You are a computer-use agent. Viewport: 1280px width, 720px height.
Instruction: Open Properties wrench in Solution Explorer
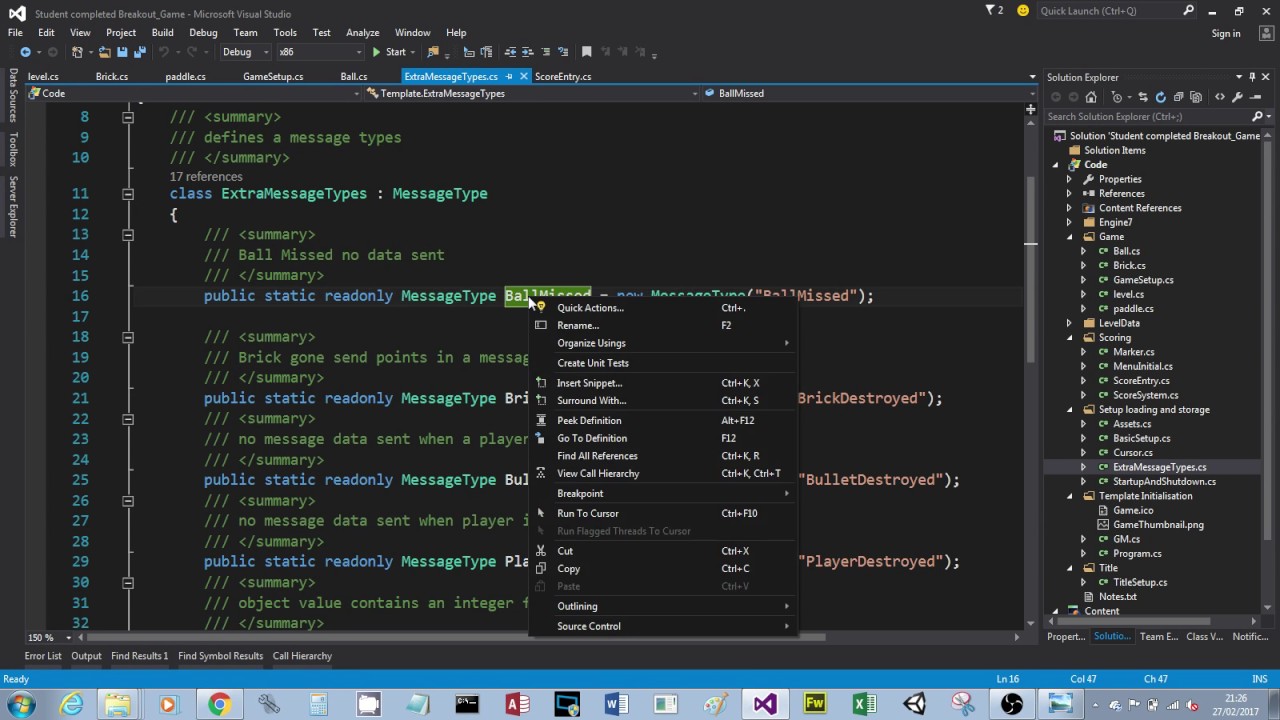(1237, 97)
